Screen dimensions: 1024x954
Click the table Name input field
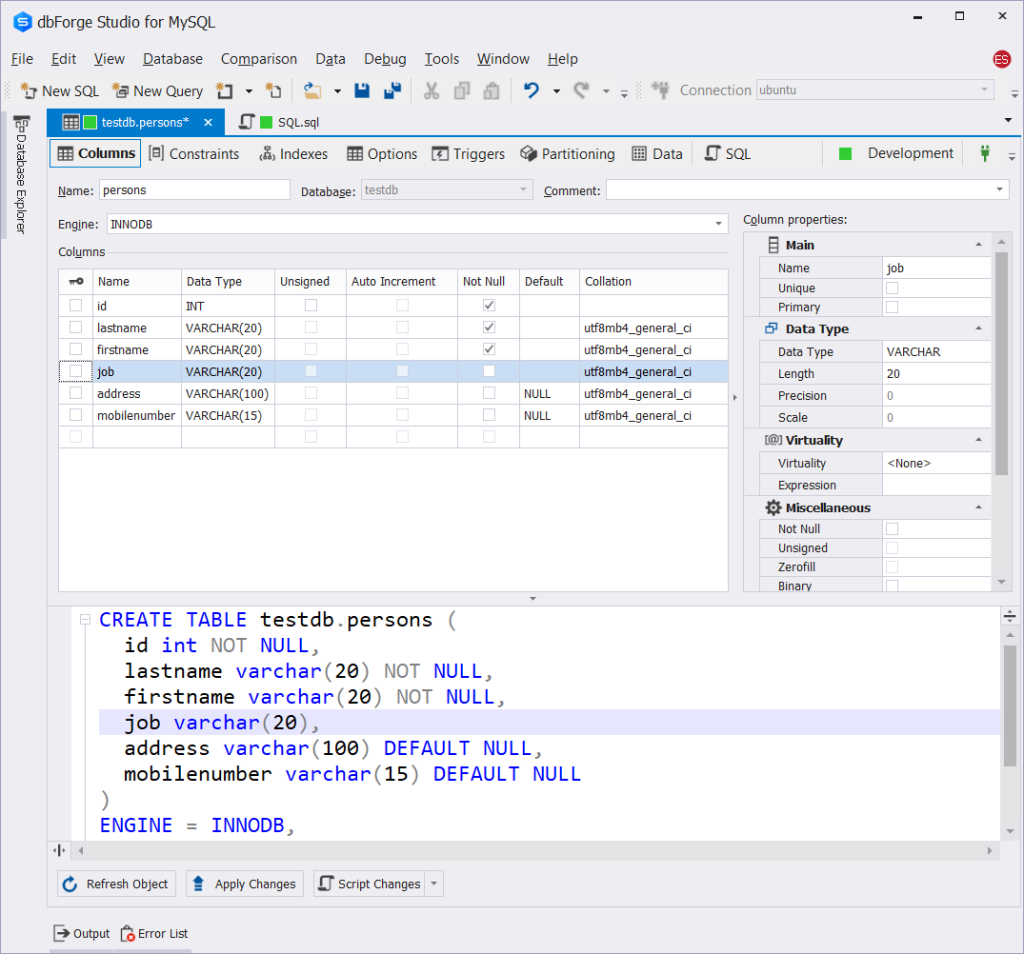(x=195, y=190)
